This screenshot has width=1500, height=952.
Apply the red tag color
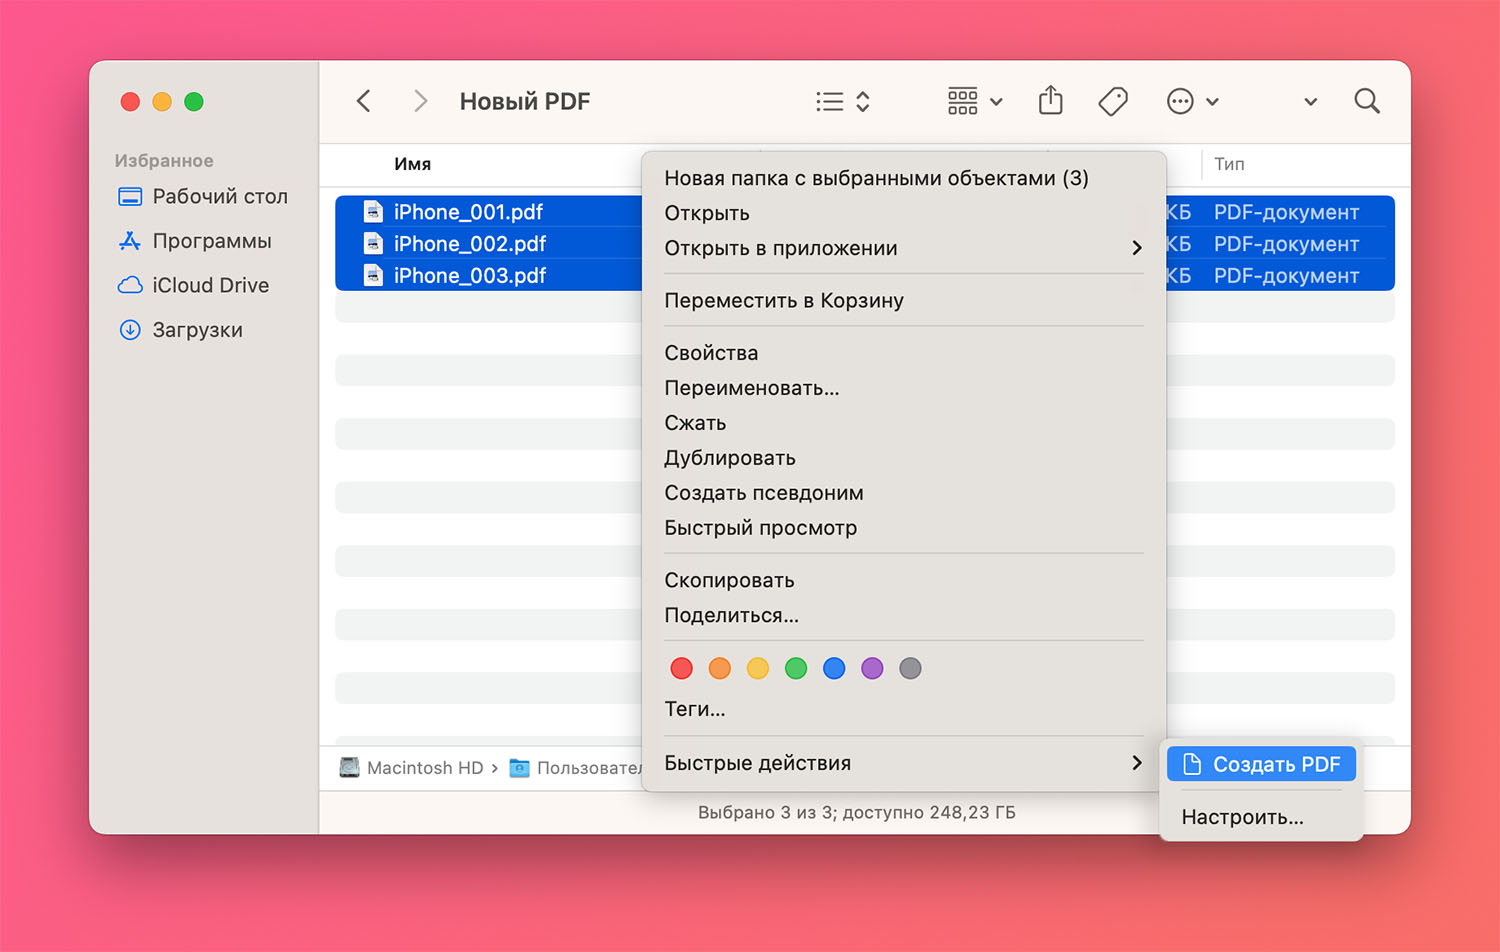click(681, 668)
